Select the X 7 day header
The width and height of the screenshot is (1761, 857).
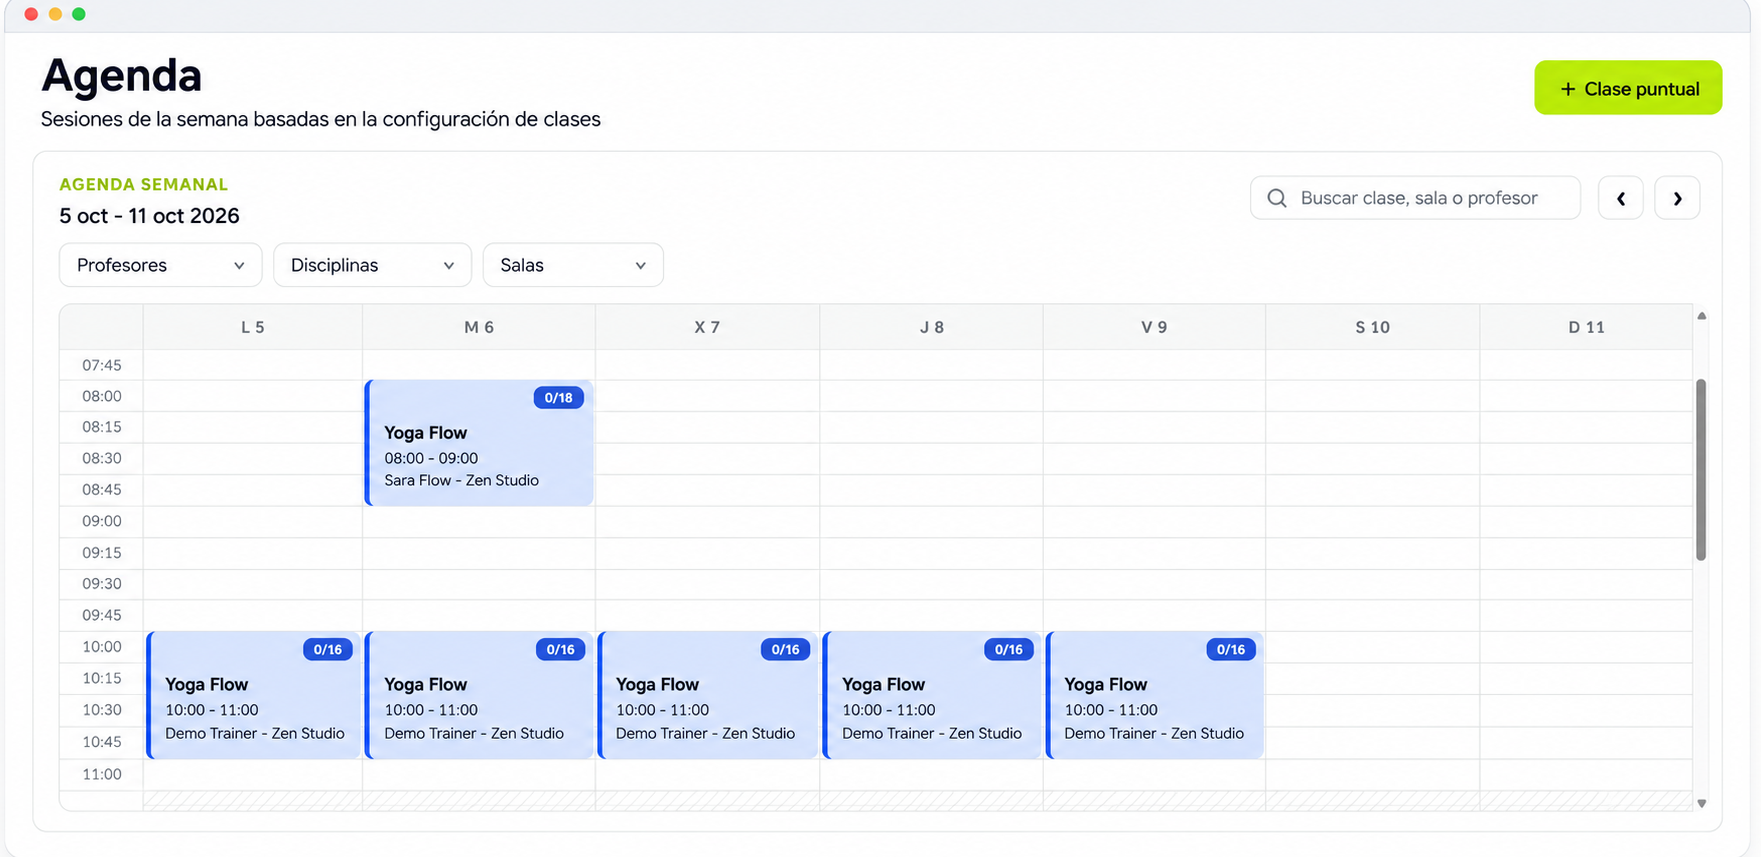(707, 327)
